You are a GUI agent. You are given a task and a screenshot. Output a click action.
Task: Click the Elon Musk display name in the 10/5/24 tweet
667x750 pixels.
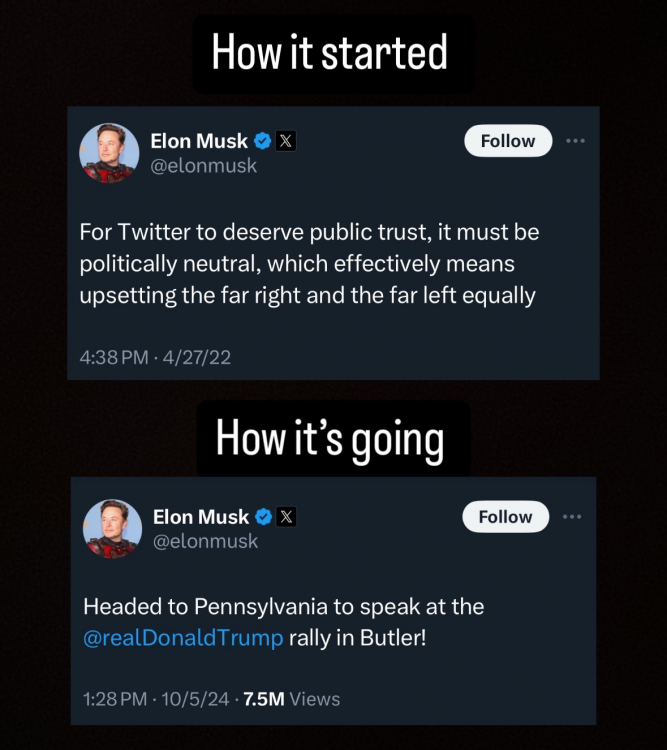201,517
